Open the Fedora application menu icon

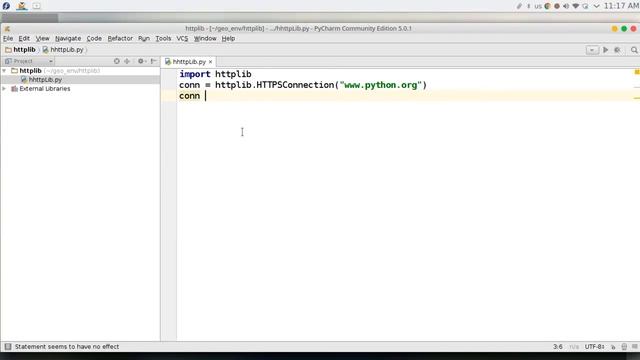[6, 6]
